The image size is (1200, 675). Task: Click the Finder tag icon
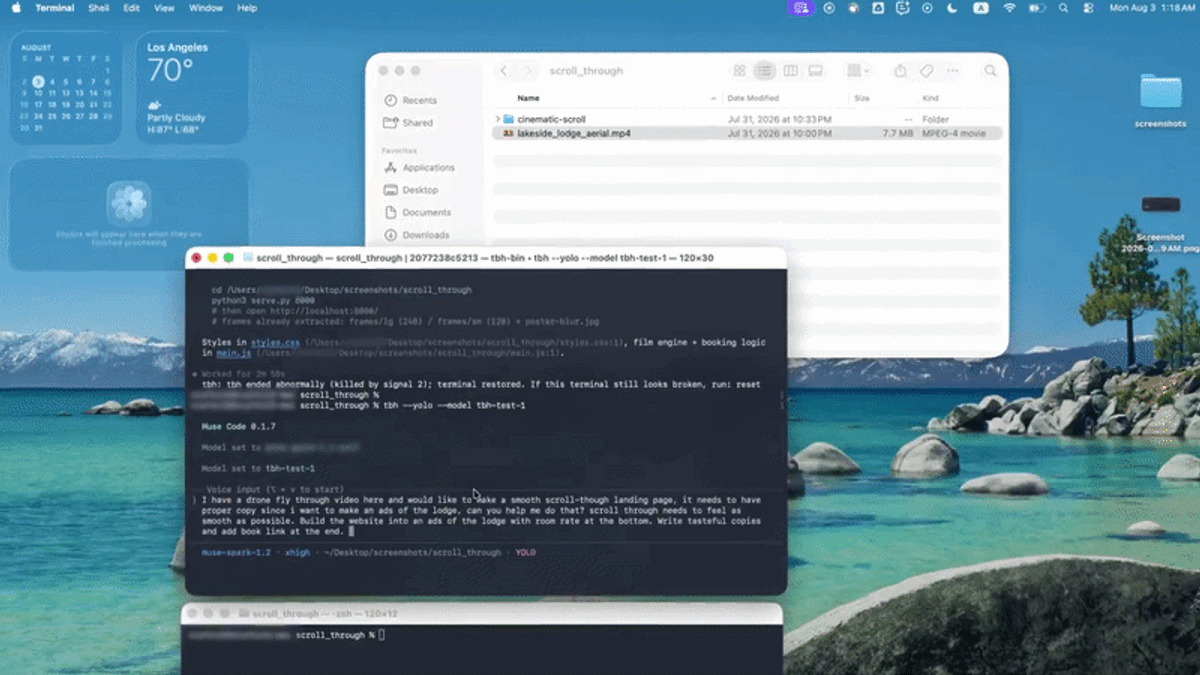(926, 71)
